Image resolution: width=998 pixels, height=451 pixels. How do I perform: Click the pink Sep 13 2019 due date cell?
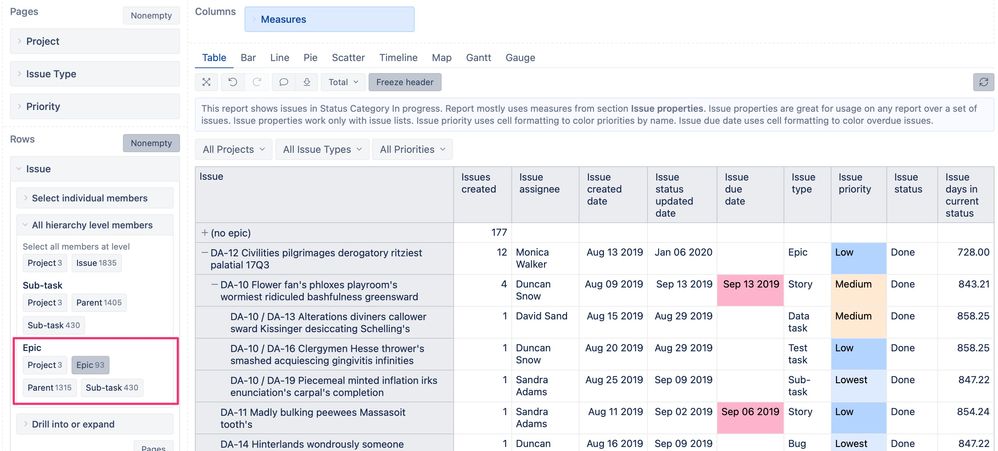(750, 291)
